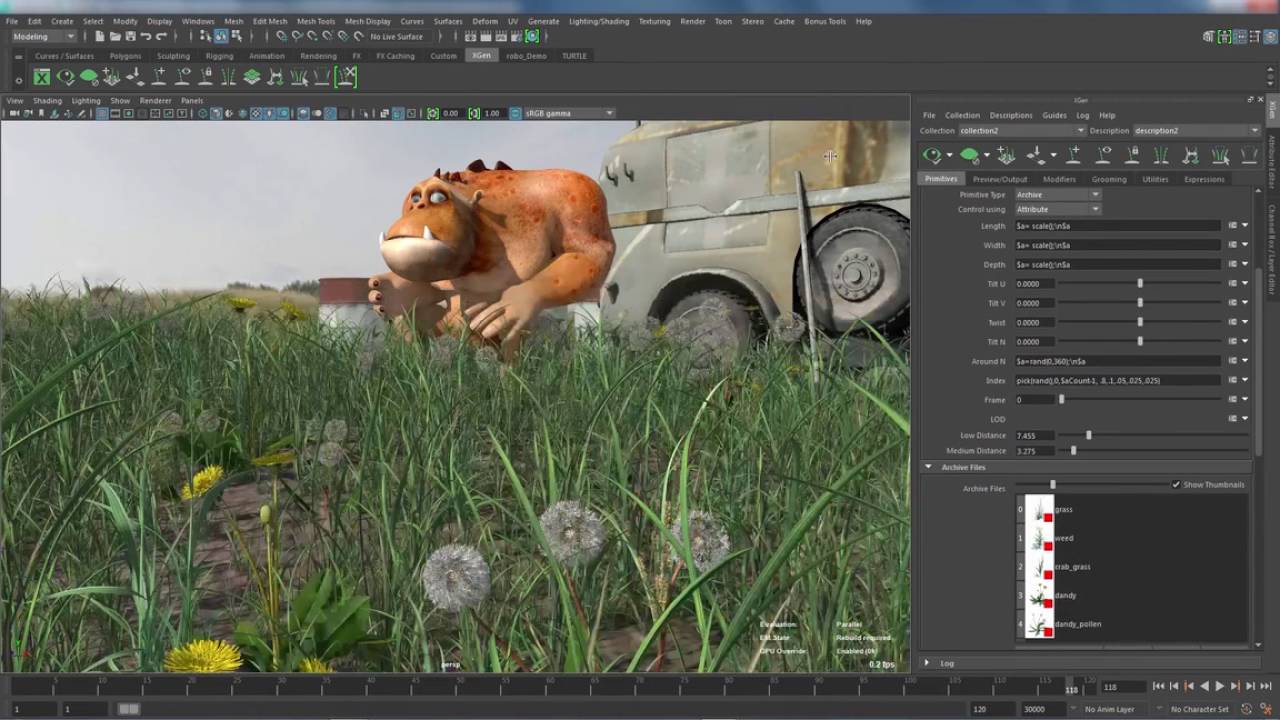
Task: Click the add guides icon in XGen panel
Action: (x=1073, y=155)
